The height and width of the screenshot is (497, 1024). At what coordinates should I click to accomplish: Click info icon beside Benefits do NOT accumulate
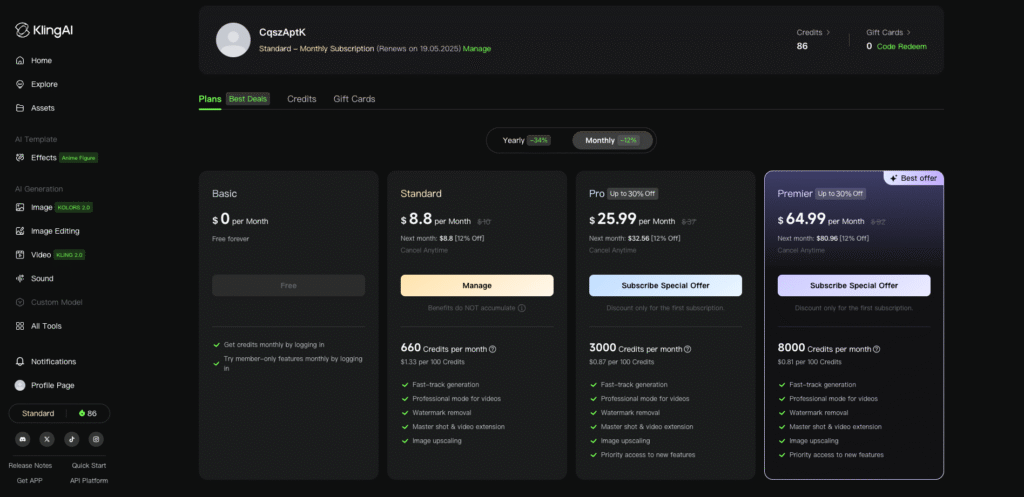(x=522, y=308)
